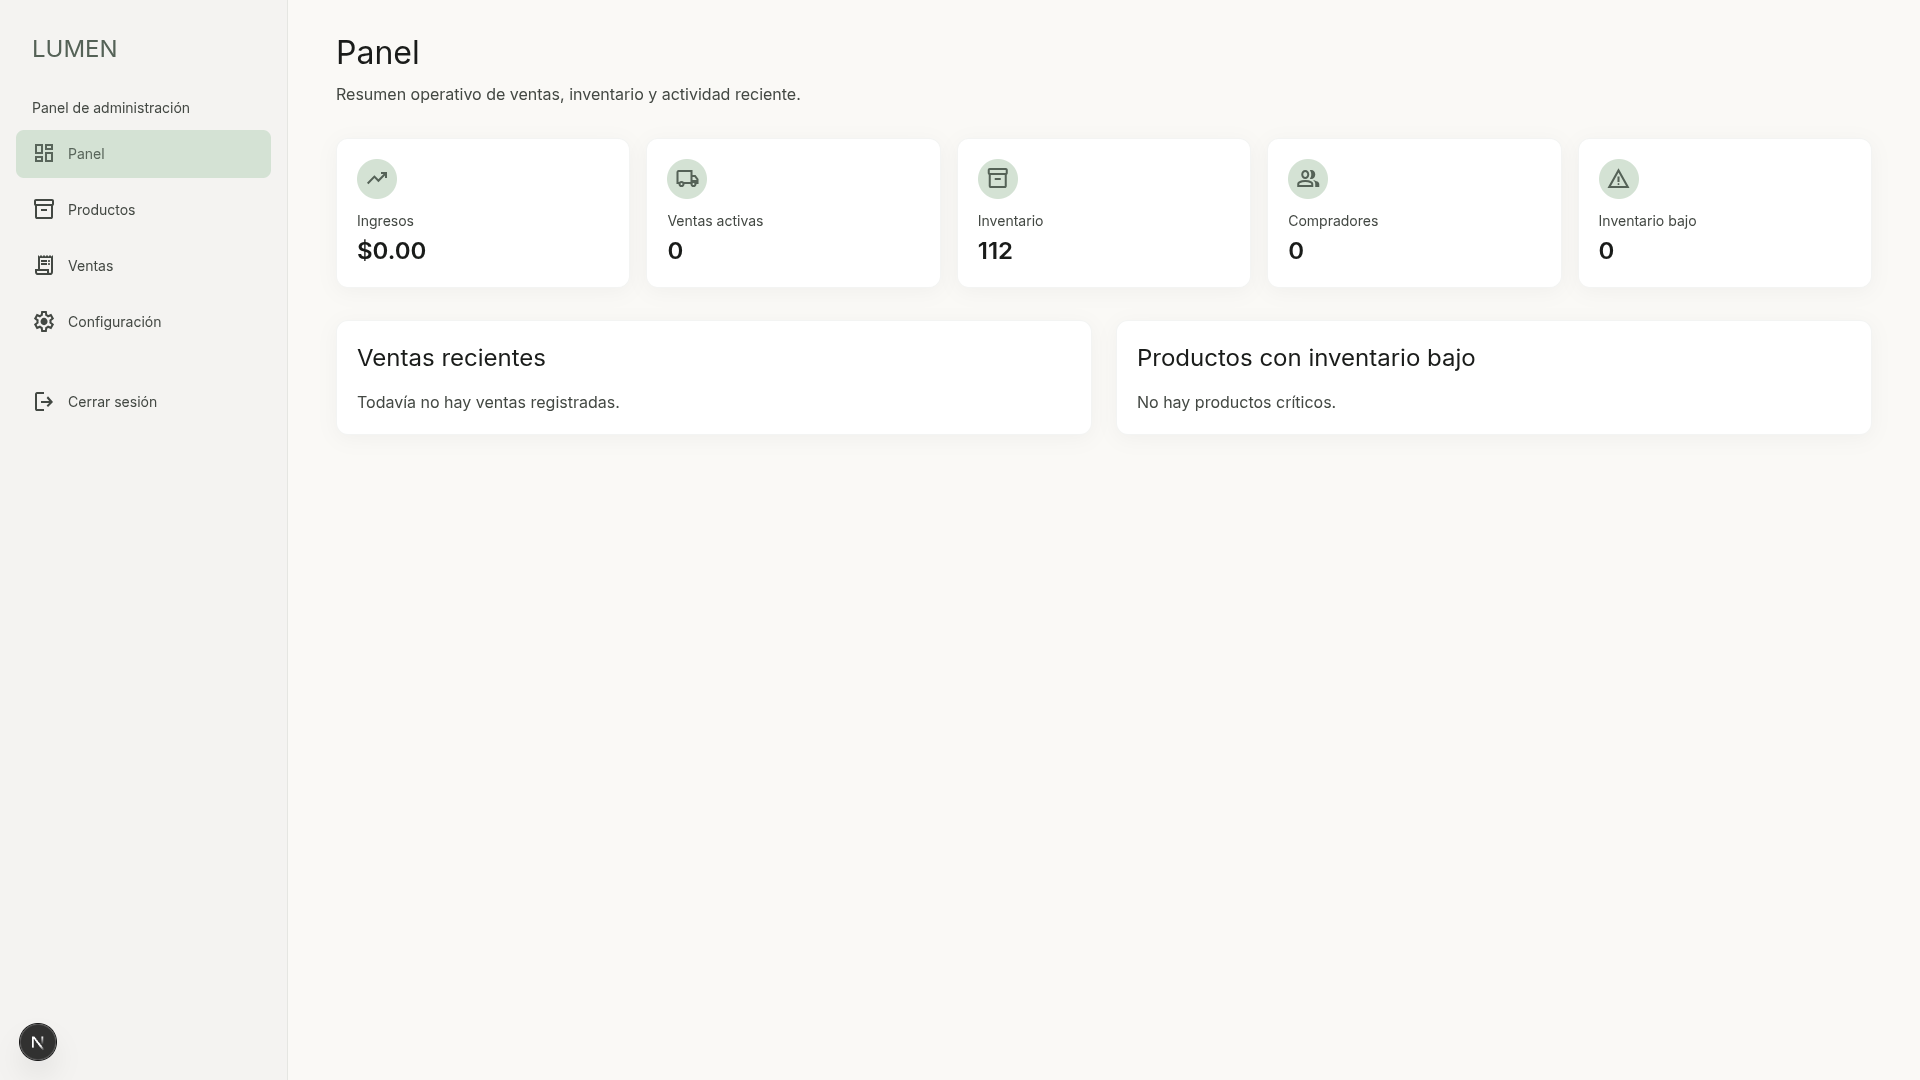
Task: Click the Ventas recientes heading
Action: tap(451, 358)
